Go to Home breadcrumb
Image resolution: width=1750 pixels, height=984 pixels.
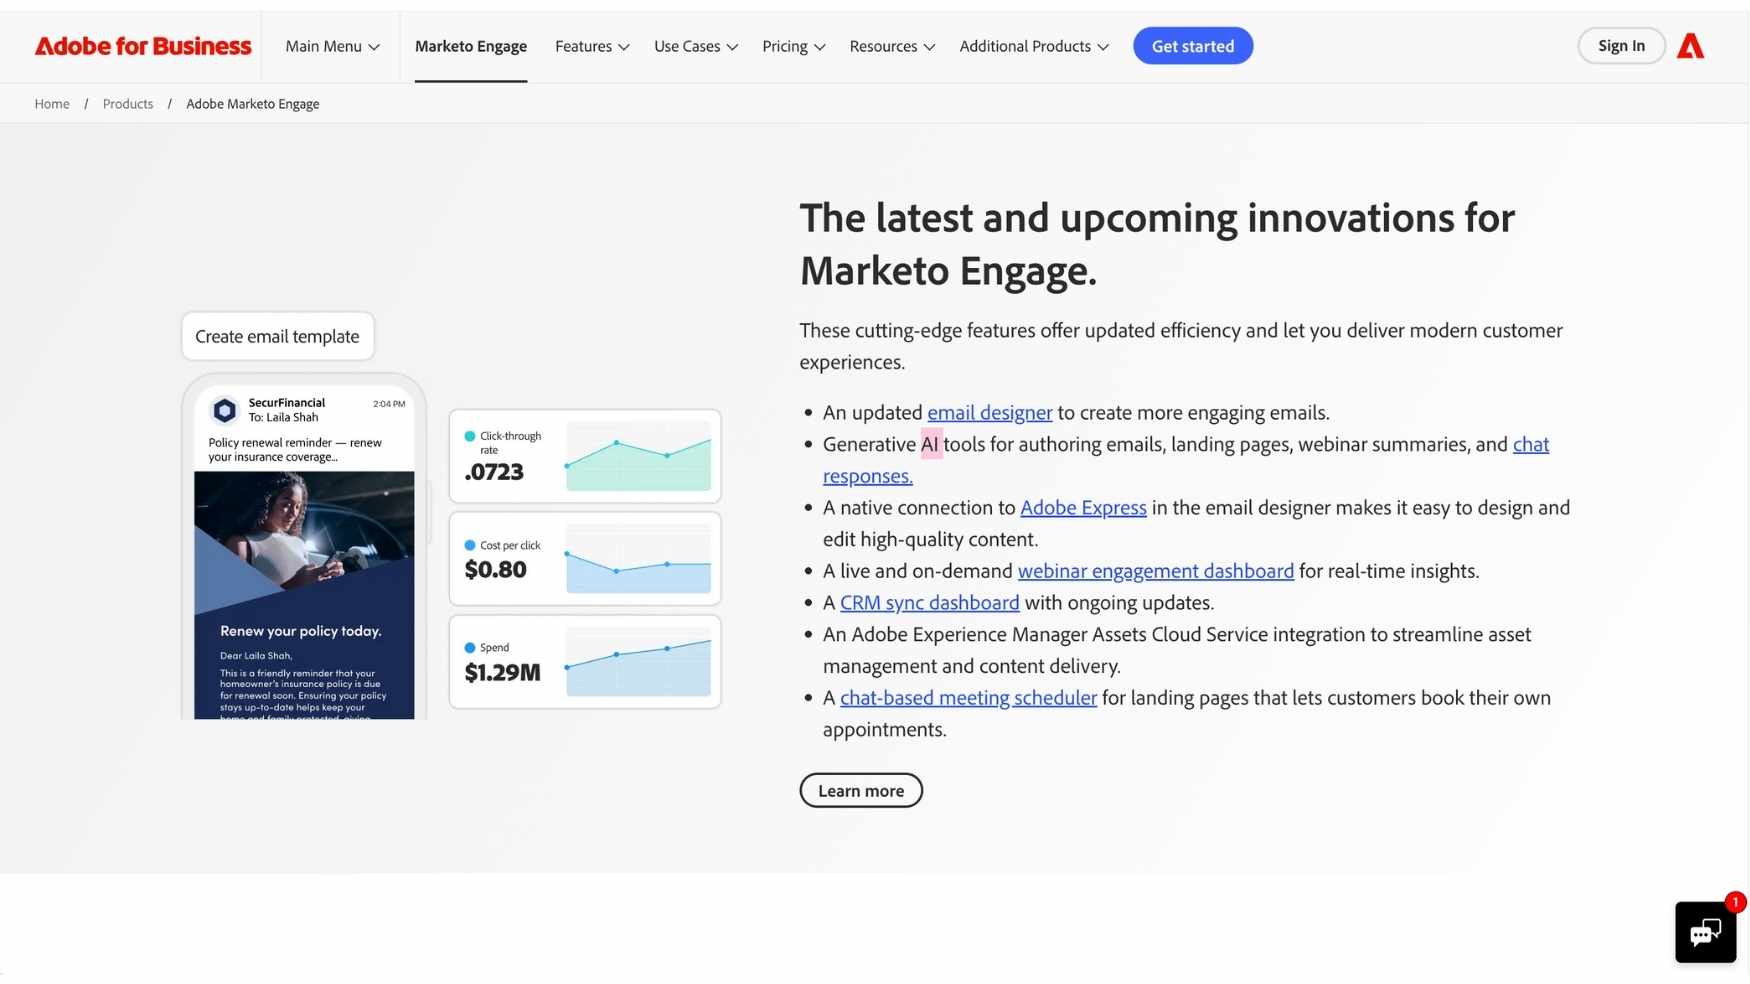coord(52,104)
